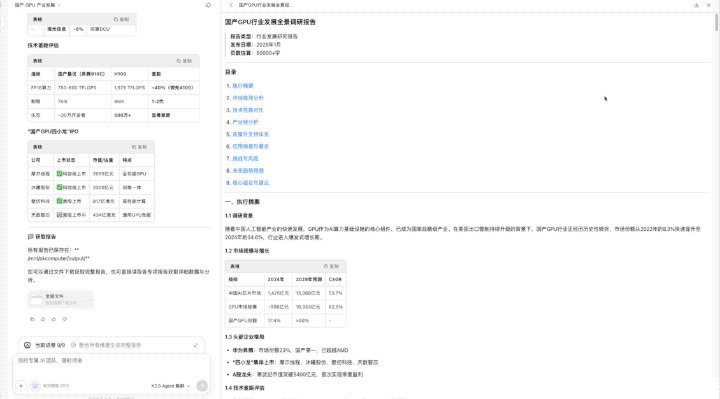Click the green check in second IPO row
The width and height of the screenshot is (720, 399).
pyautogui.click(x=59, y=187)
